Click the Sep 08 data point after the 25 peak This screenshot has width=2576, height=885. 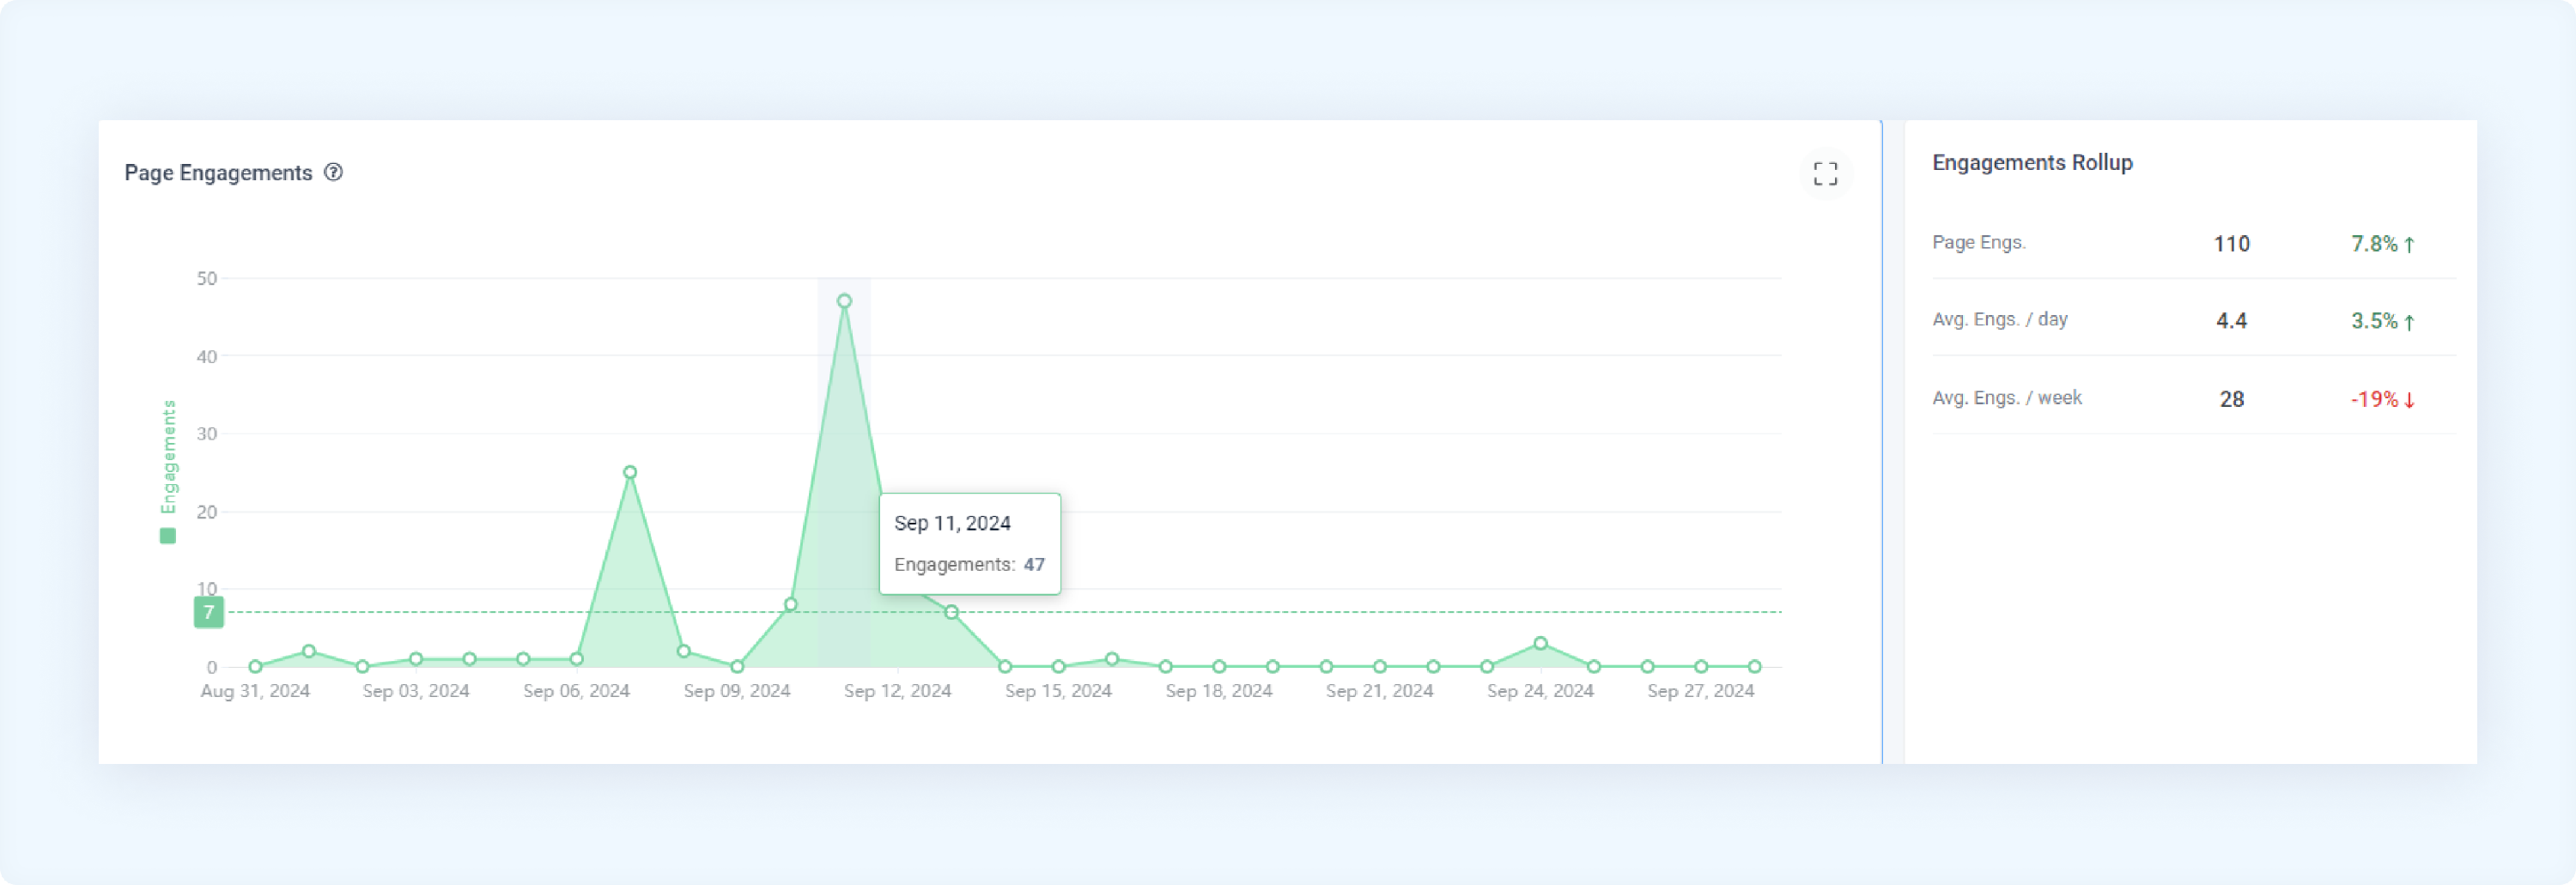click(x=683, y=651)
